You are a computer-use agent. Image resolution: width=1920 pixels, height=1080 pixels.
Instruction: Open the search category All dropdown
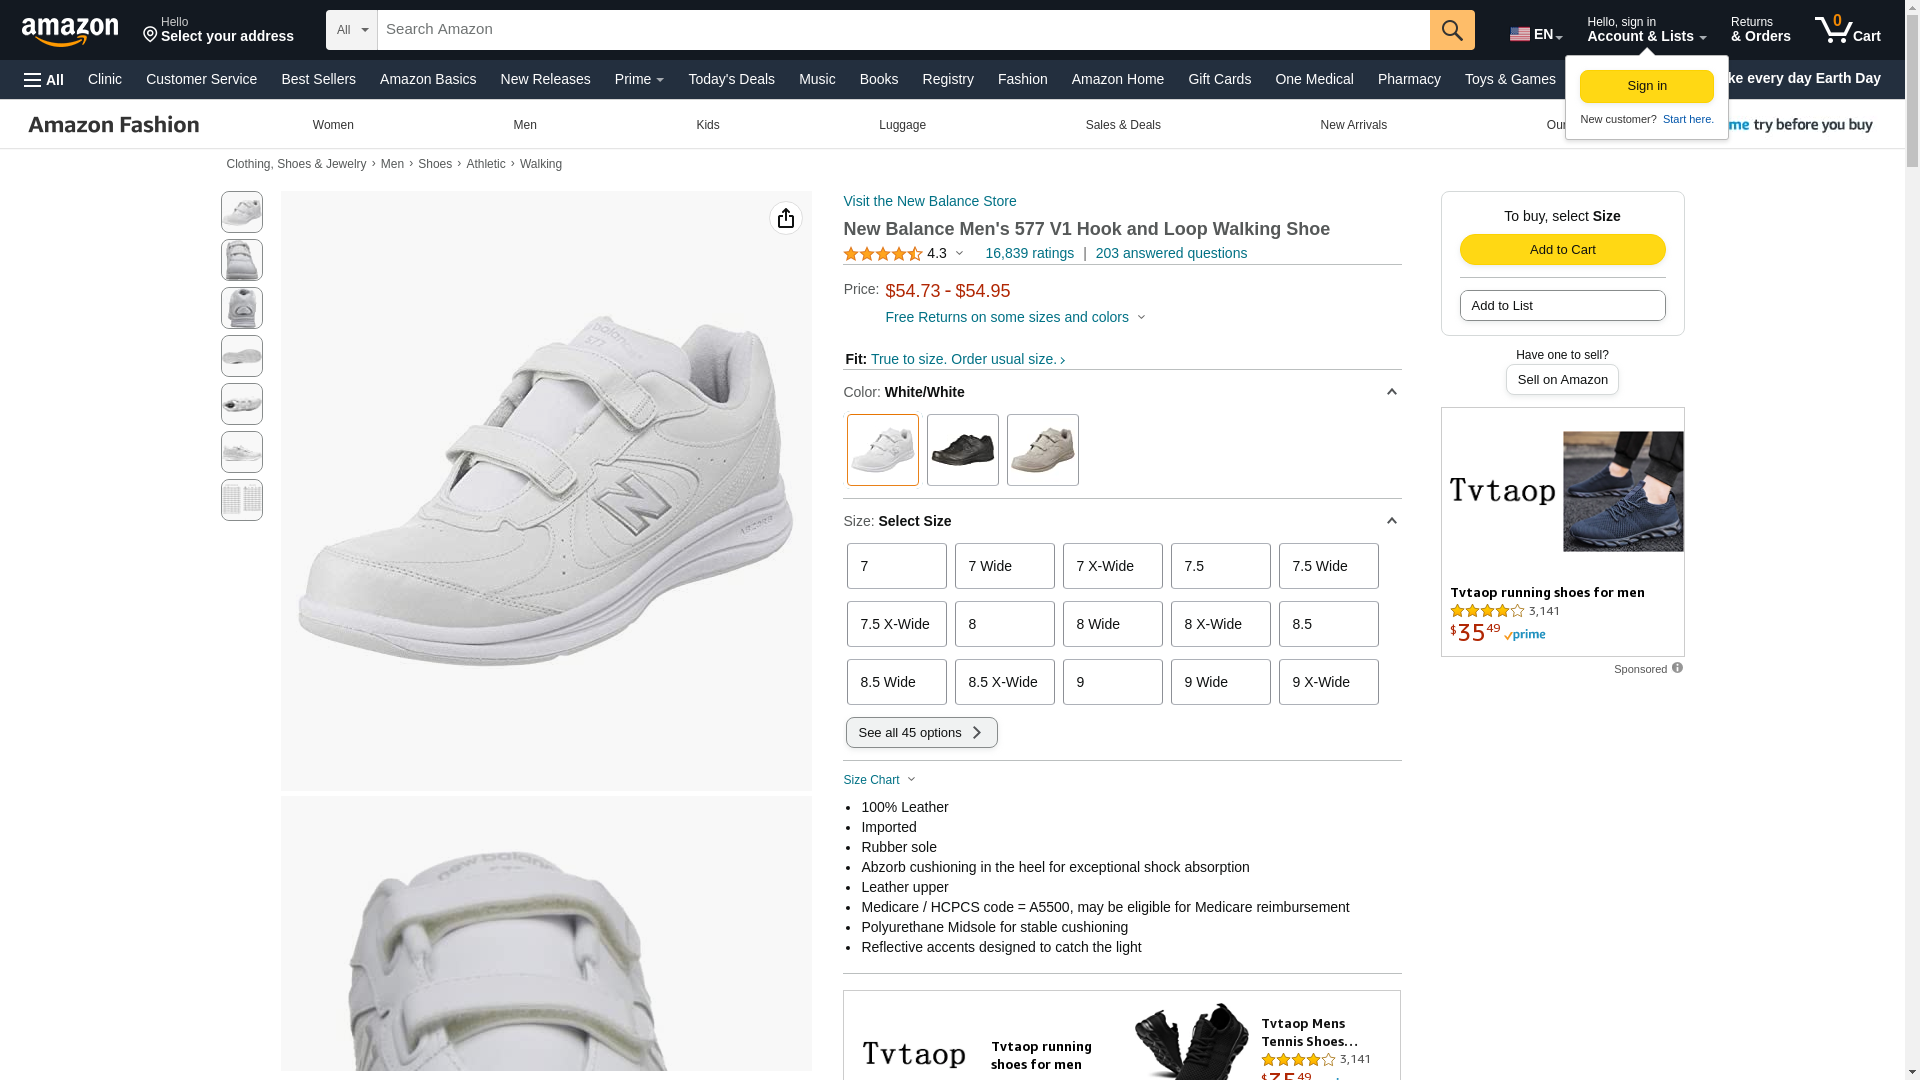351,30
